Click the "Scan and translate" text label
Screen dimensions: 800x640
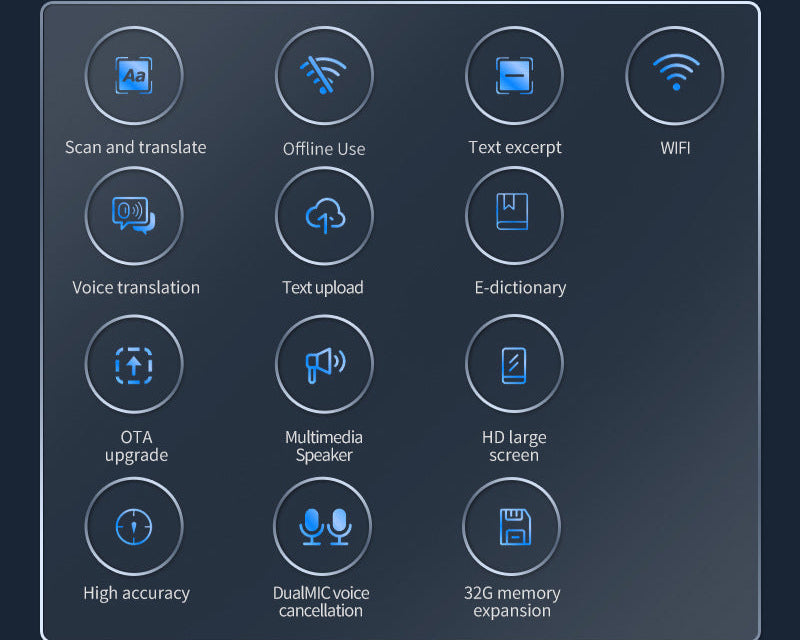click(136, 148)
